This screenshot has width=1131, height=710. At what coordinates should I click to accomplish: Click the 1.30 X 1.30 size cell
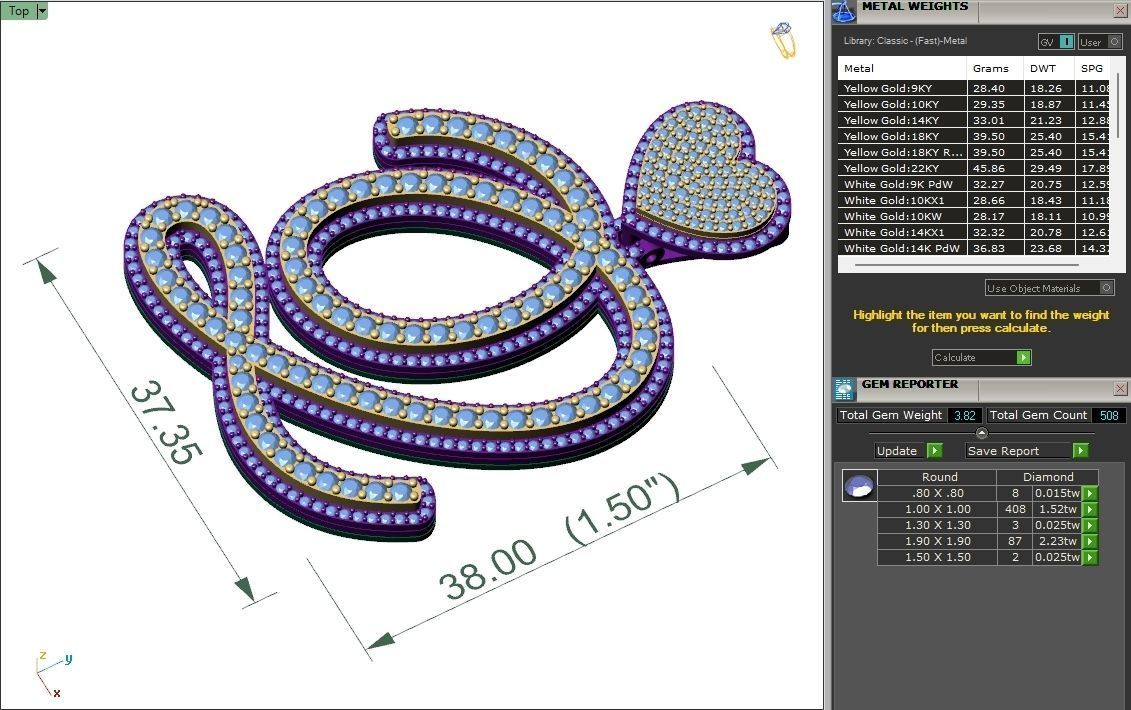tap(938, 525)
